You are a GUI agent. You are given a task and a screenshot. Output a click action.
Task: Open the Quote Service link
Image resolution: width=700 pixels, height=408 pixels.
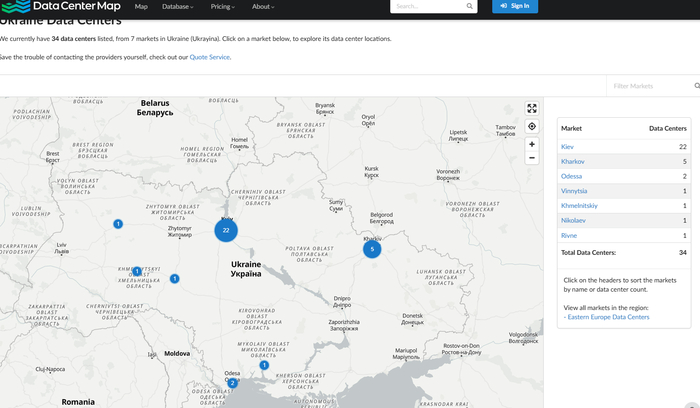click(210, 57)
